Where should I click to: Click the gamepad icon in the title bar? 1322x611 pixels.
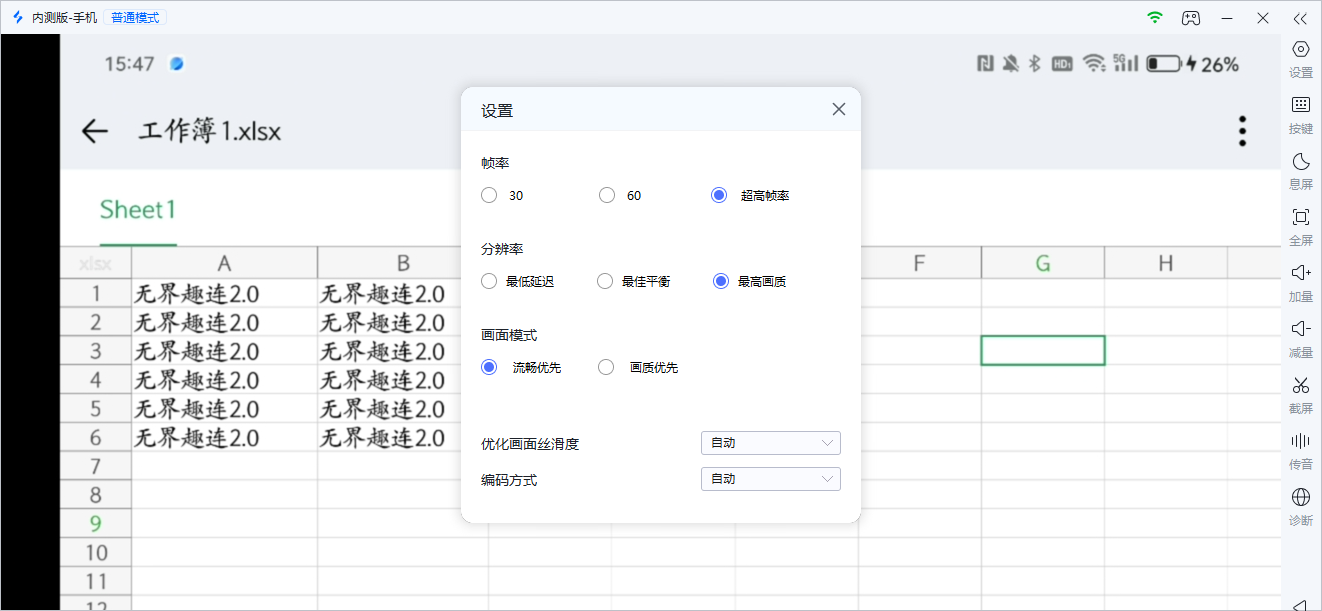(1190, 17)
